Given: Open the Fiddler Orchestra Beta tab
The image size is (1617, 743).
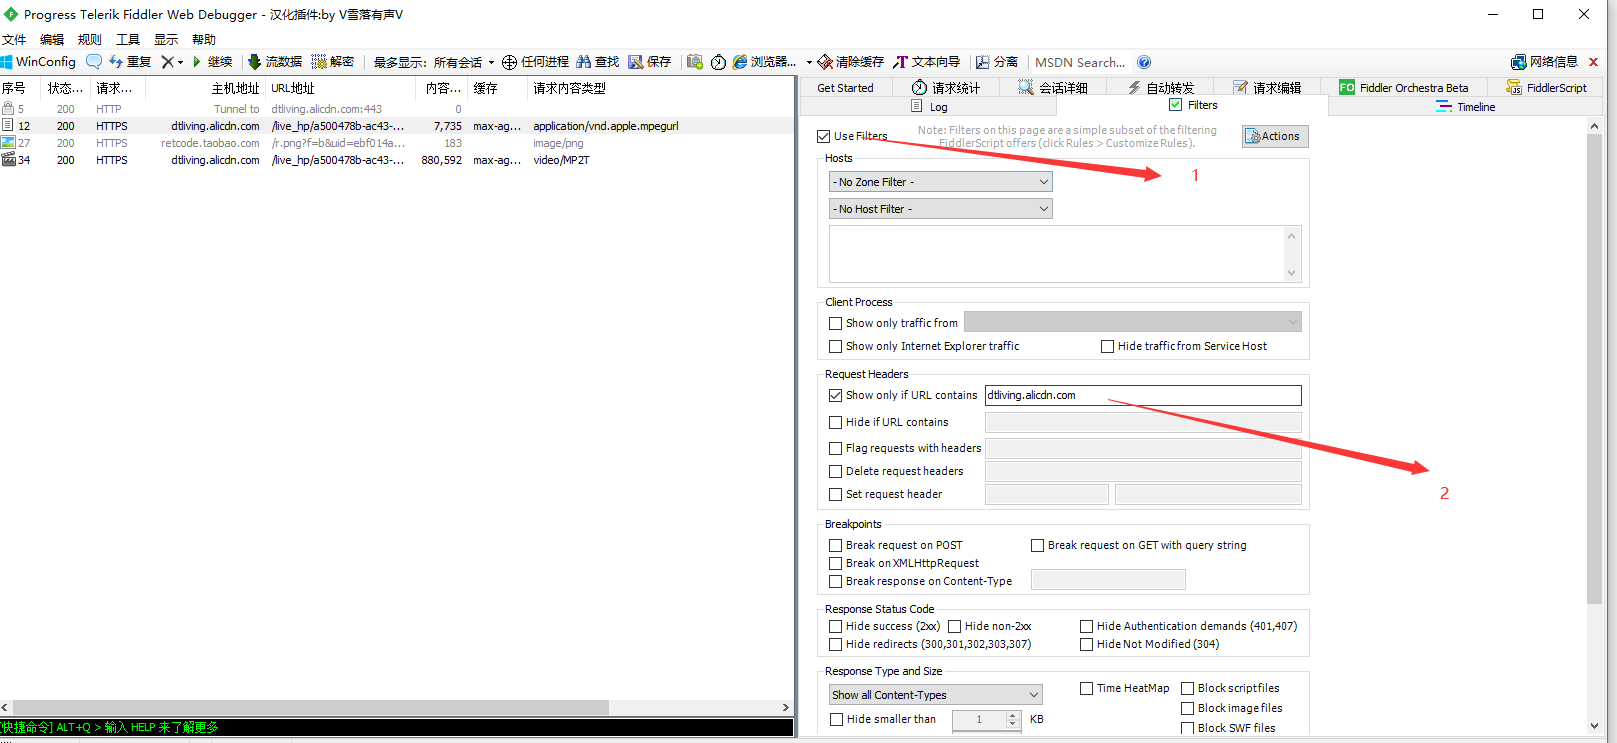Looking at the screenshot, I should [1404, 88].
